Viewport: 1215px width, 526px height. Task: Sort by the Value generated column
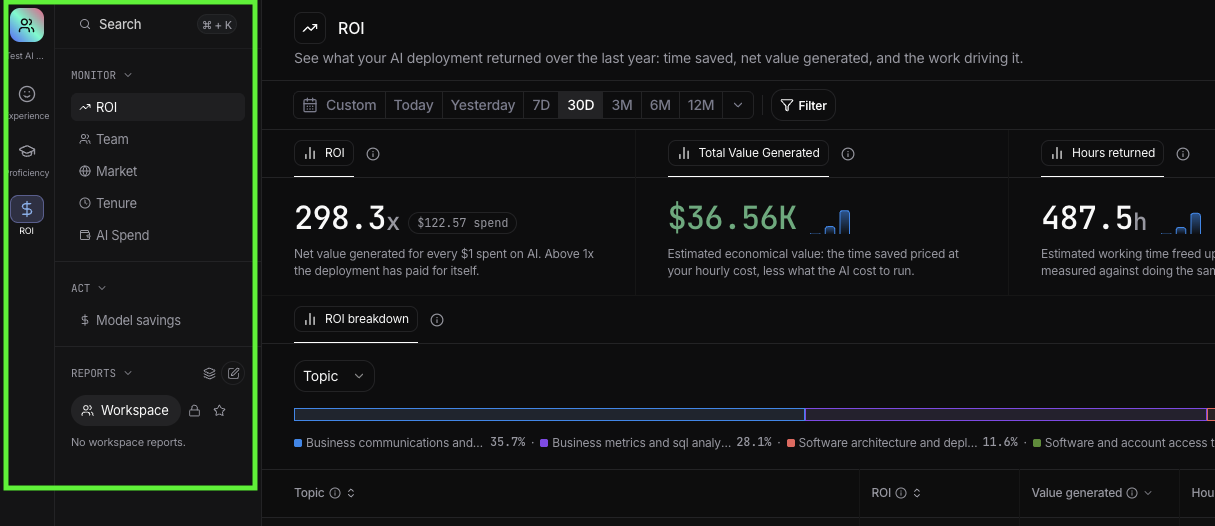[1147, 493]
